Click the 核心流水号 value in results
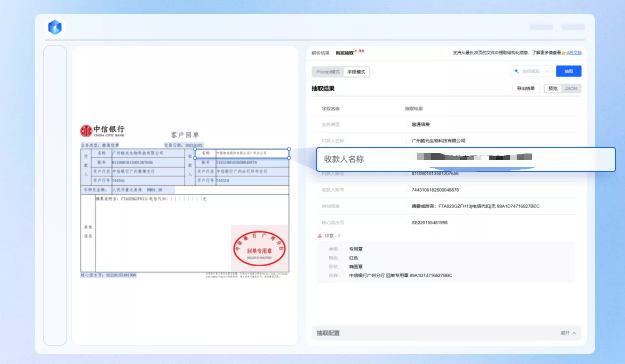 tap(429, 222)
